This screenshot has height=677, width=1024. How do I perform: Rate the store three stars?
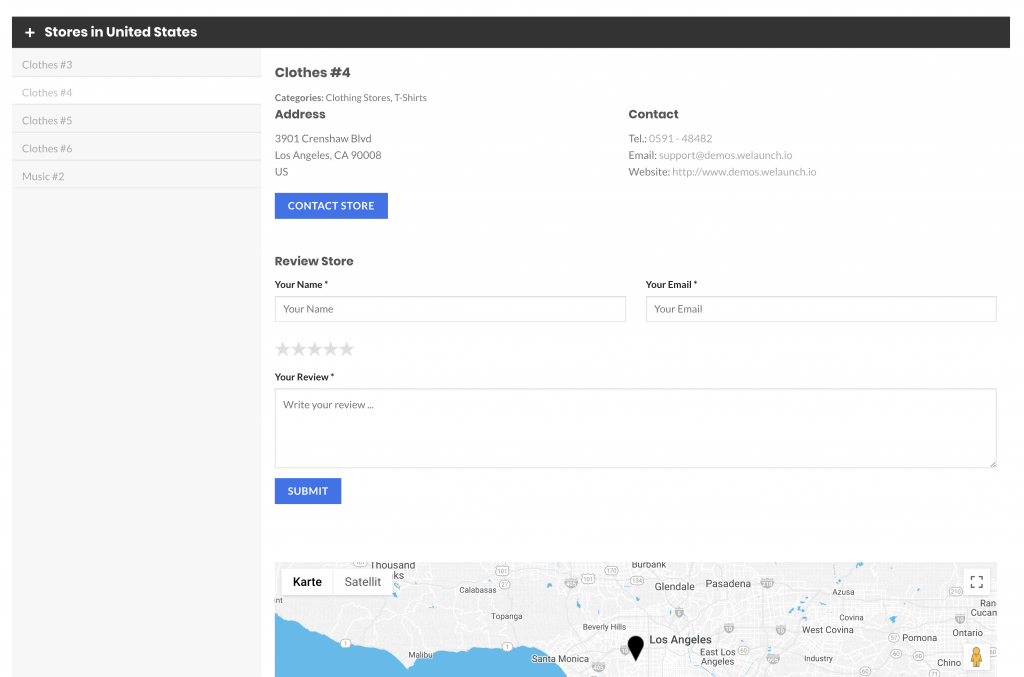coord(315,349)
